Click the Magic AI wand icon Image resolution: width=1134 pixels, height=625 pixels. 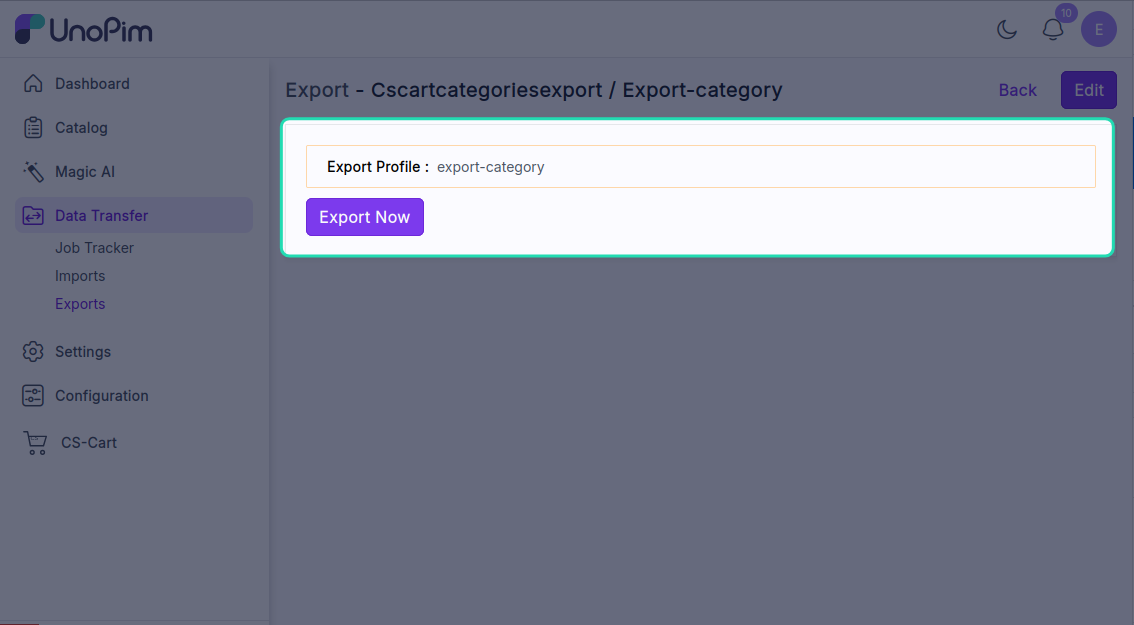(33, 171)
